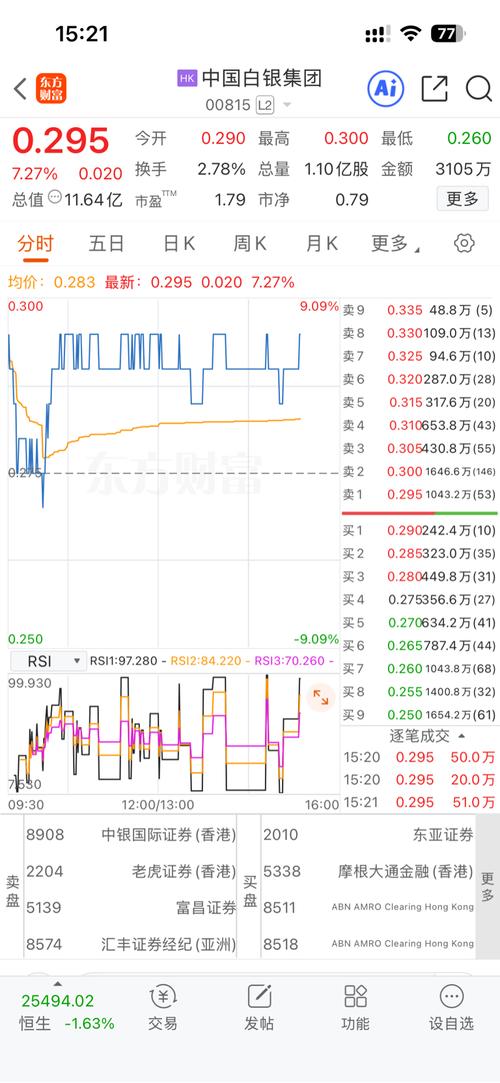Tap broker 5139 富昌证券
500x1083 pixels.
point(131,907)
